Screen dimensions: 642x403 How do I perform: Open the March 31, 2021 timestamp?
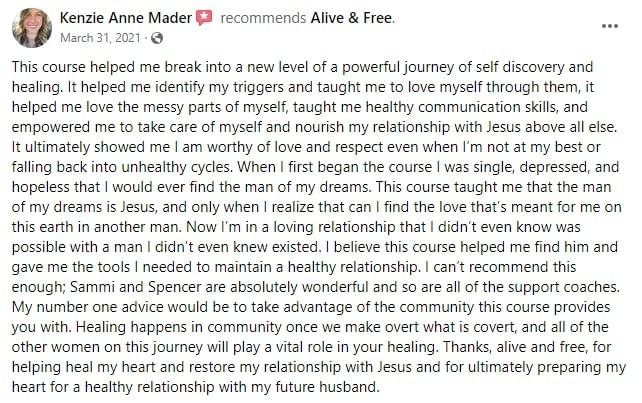coord(100,38)
